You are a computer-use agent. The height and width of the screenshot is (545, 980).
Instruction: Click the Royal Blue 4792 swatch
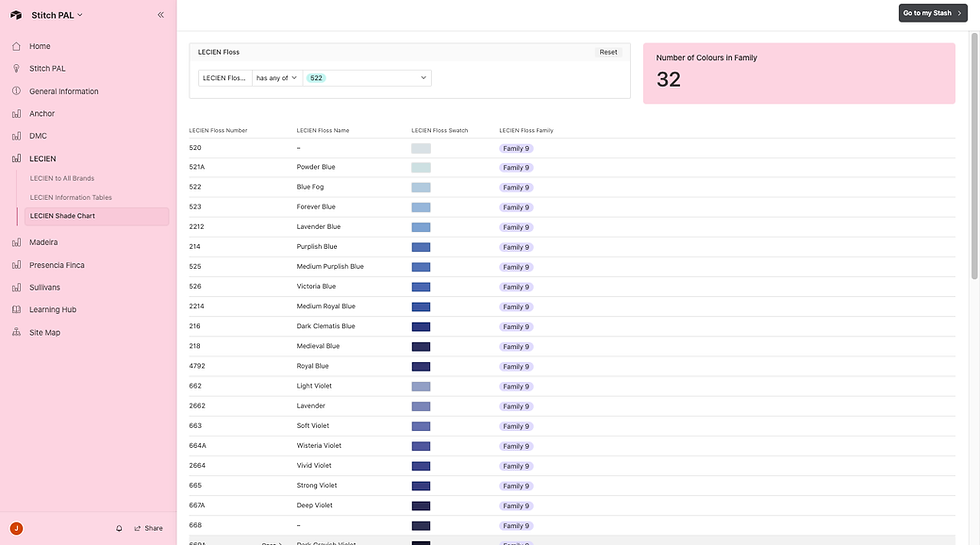point(421,367)
